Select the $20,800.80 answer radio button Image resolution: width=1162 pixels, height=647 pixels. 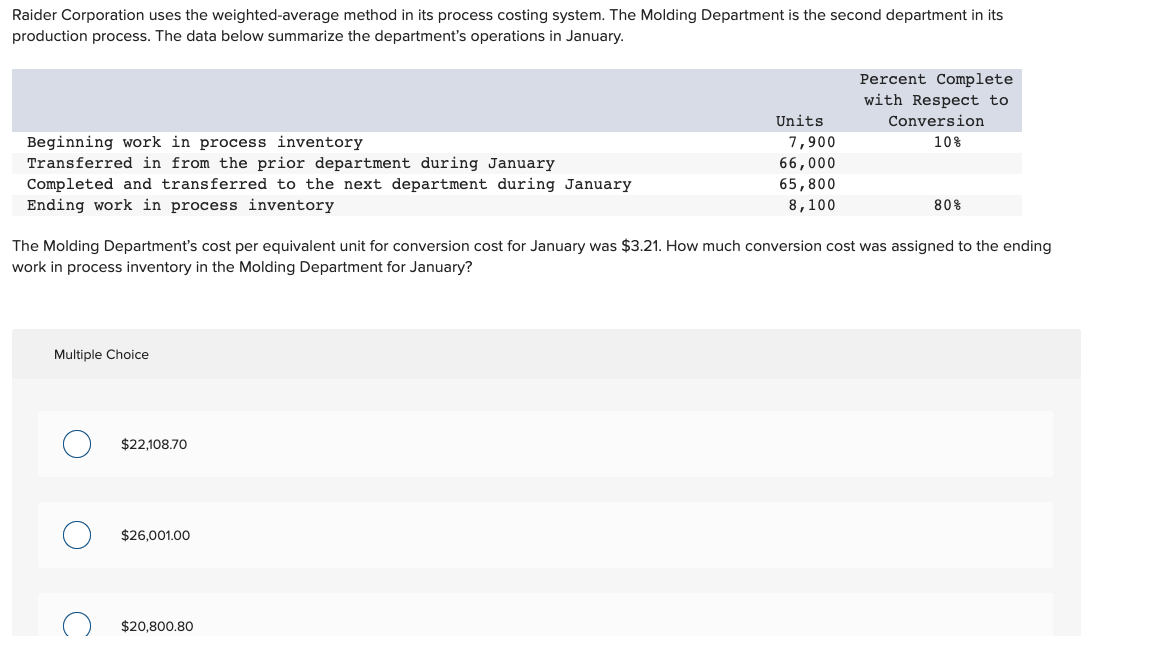tap(76, 625)
